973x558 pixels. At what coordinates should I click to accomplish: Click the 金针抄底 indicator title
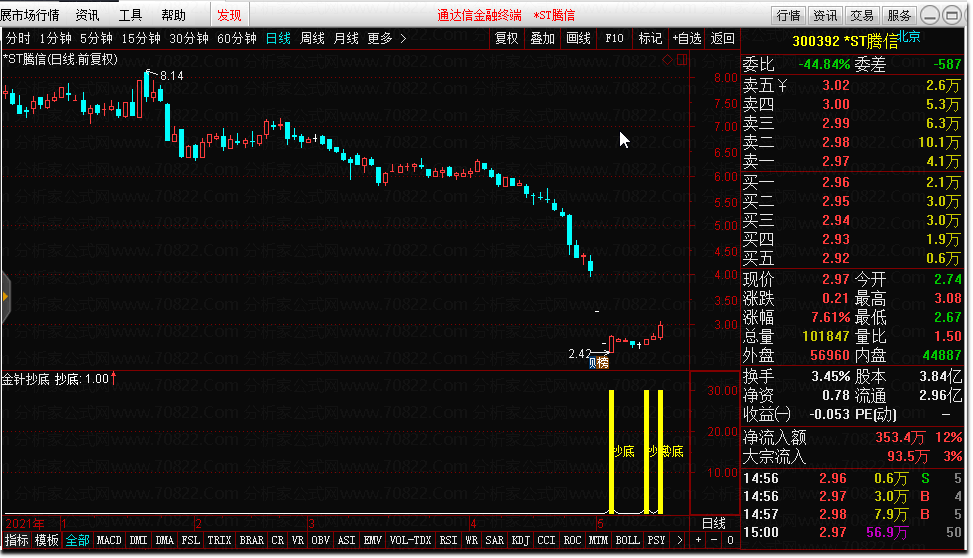tap(25, 379)
